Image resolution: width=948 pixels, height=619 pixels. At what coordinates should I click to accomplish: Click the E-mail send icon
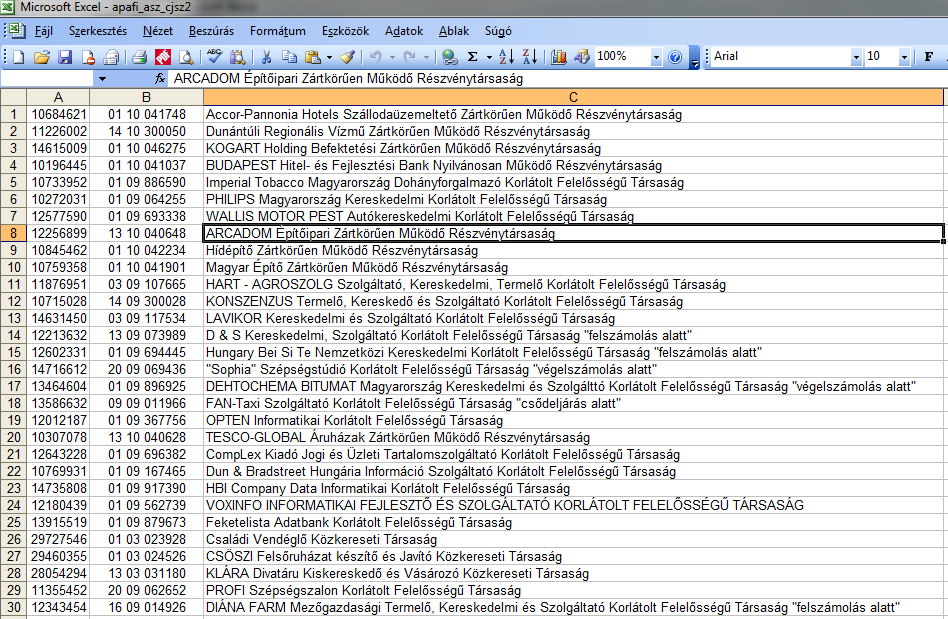click(111, 57)
